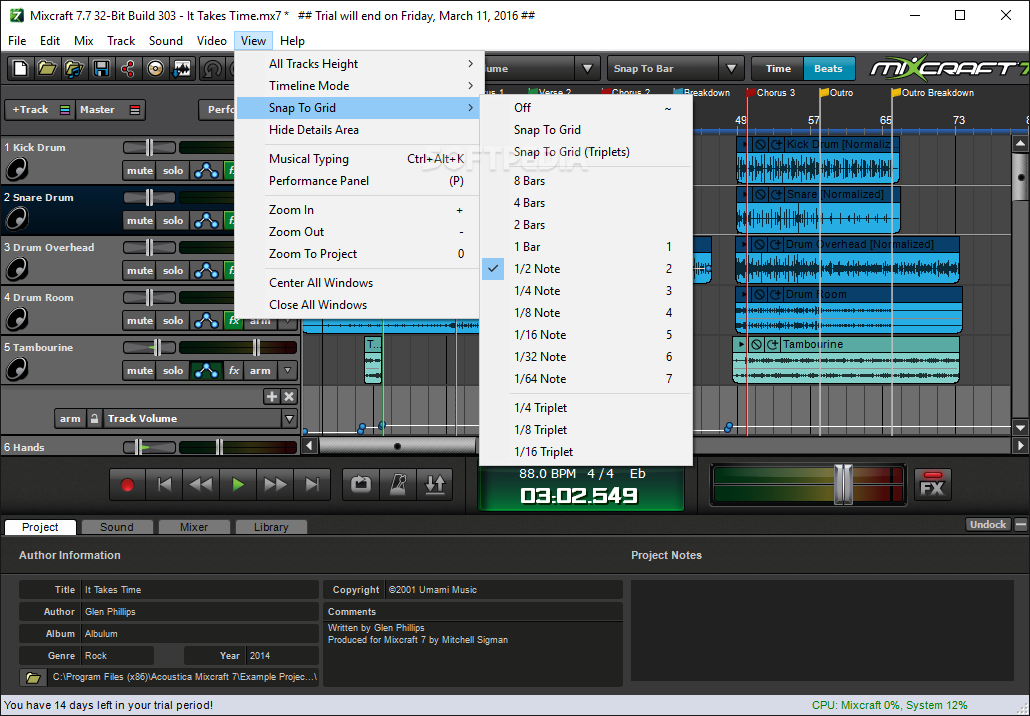
Task: Toggle fx on the Tambourine track
Action: (234, 370)
